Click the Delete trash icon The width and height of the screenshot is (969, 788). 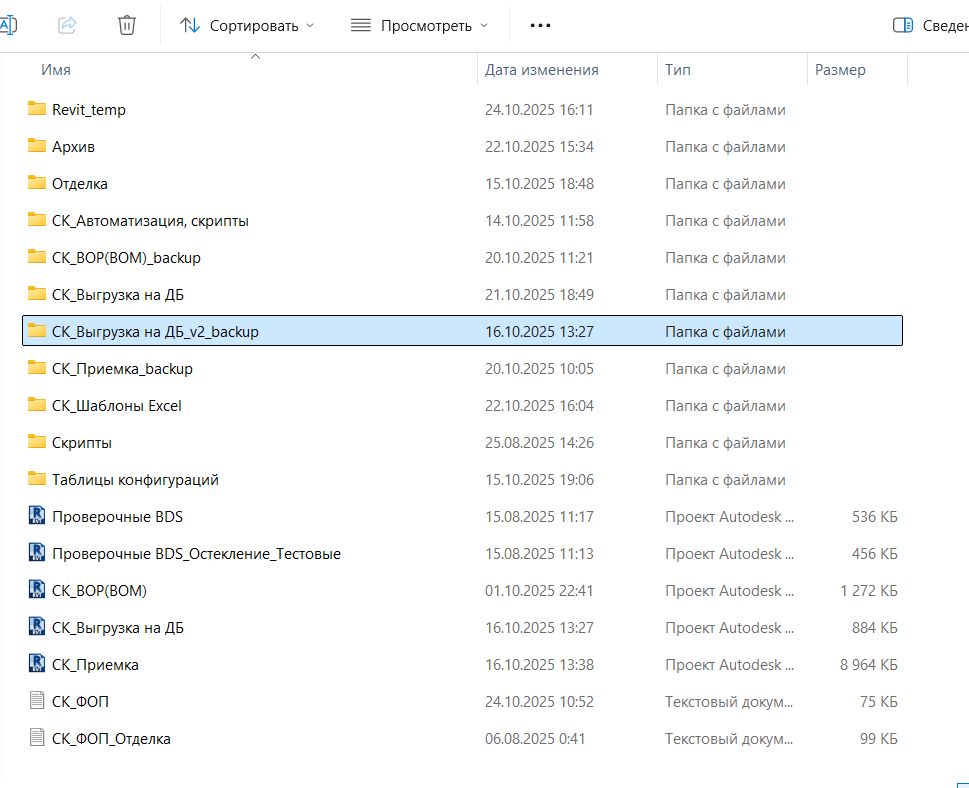click(x=127, y=25)
